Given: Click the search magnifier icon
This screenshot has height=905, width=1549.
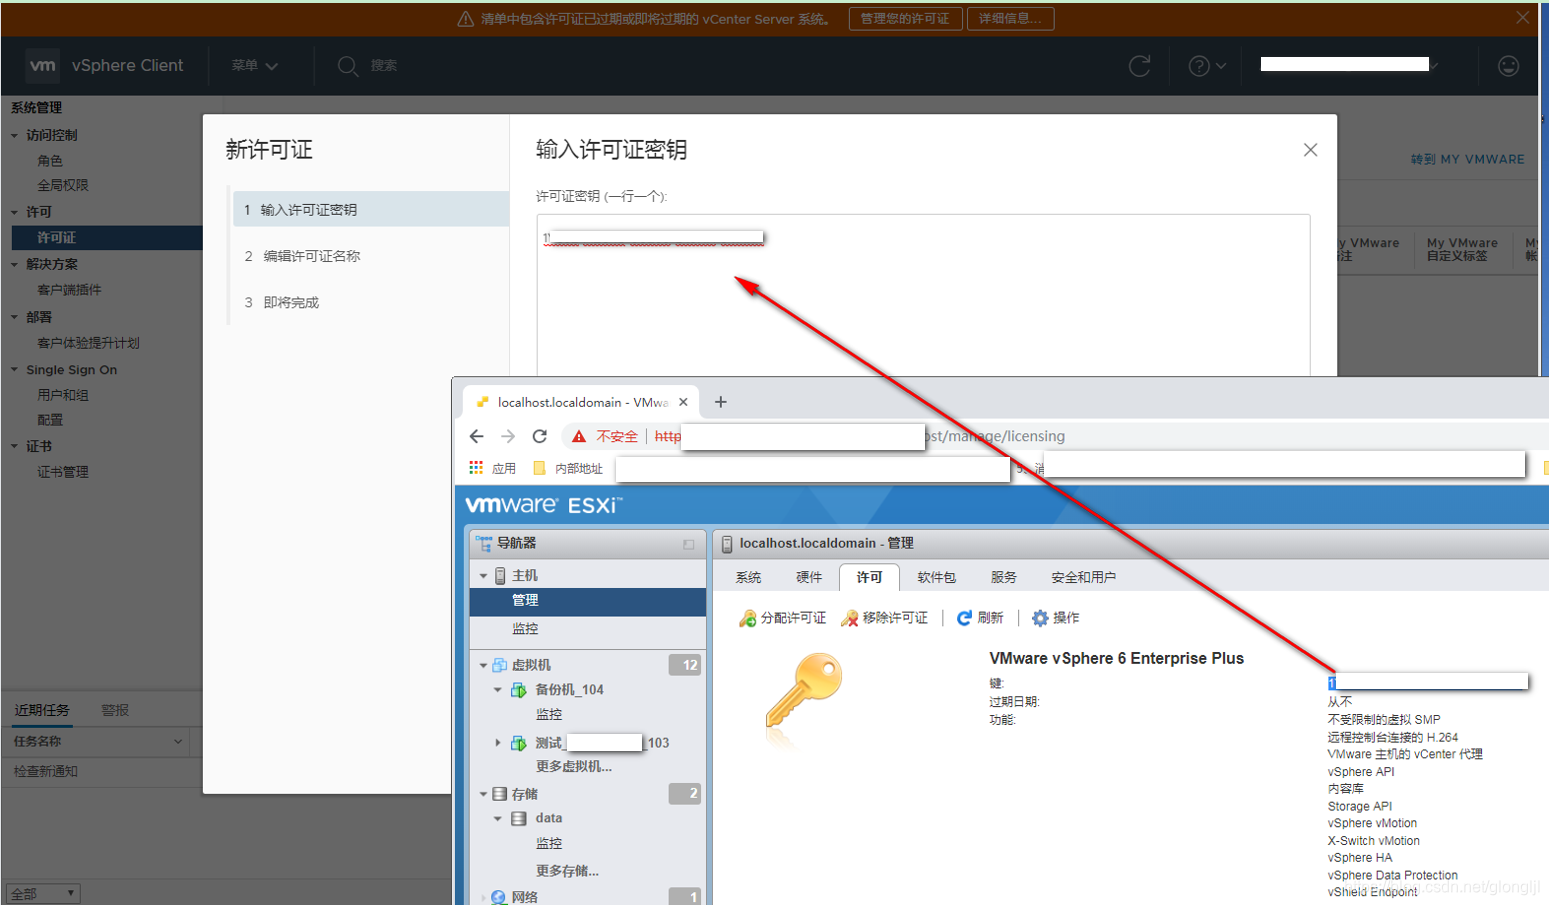Looking at the screenshot, I should 347,66.
